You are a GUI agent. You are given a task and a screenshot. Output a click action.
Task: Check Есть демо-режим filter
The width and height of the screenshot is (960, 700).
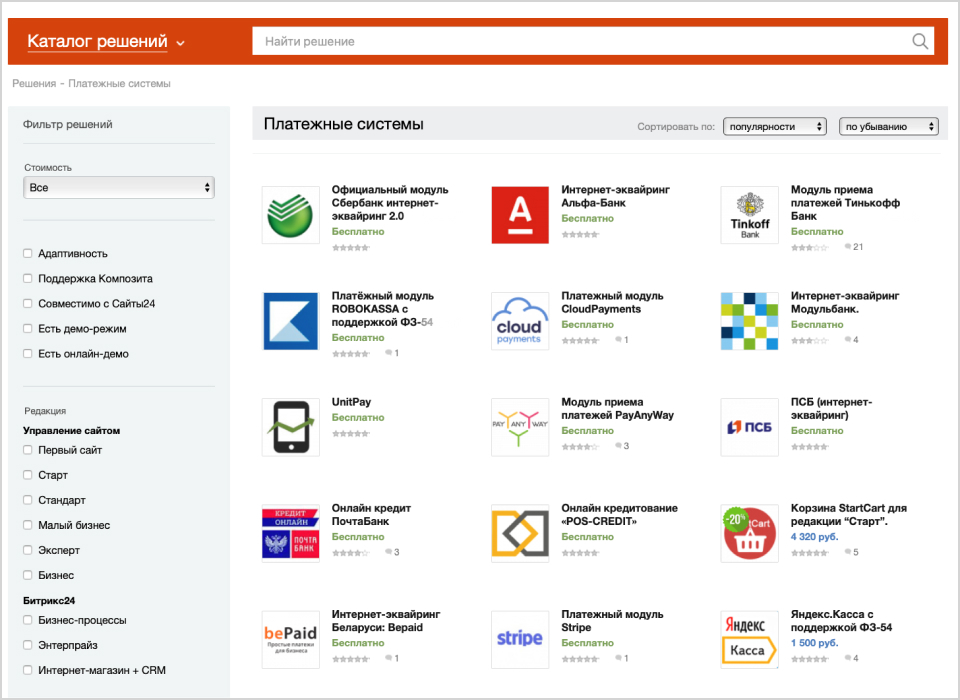(28, 328)
